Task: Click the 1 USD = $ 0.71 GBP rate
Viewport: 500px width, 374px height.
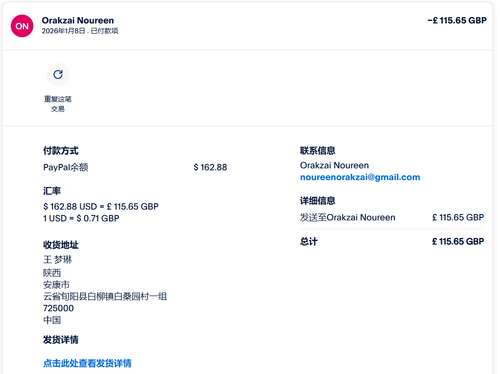Action: tap(81, 219)
